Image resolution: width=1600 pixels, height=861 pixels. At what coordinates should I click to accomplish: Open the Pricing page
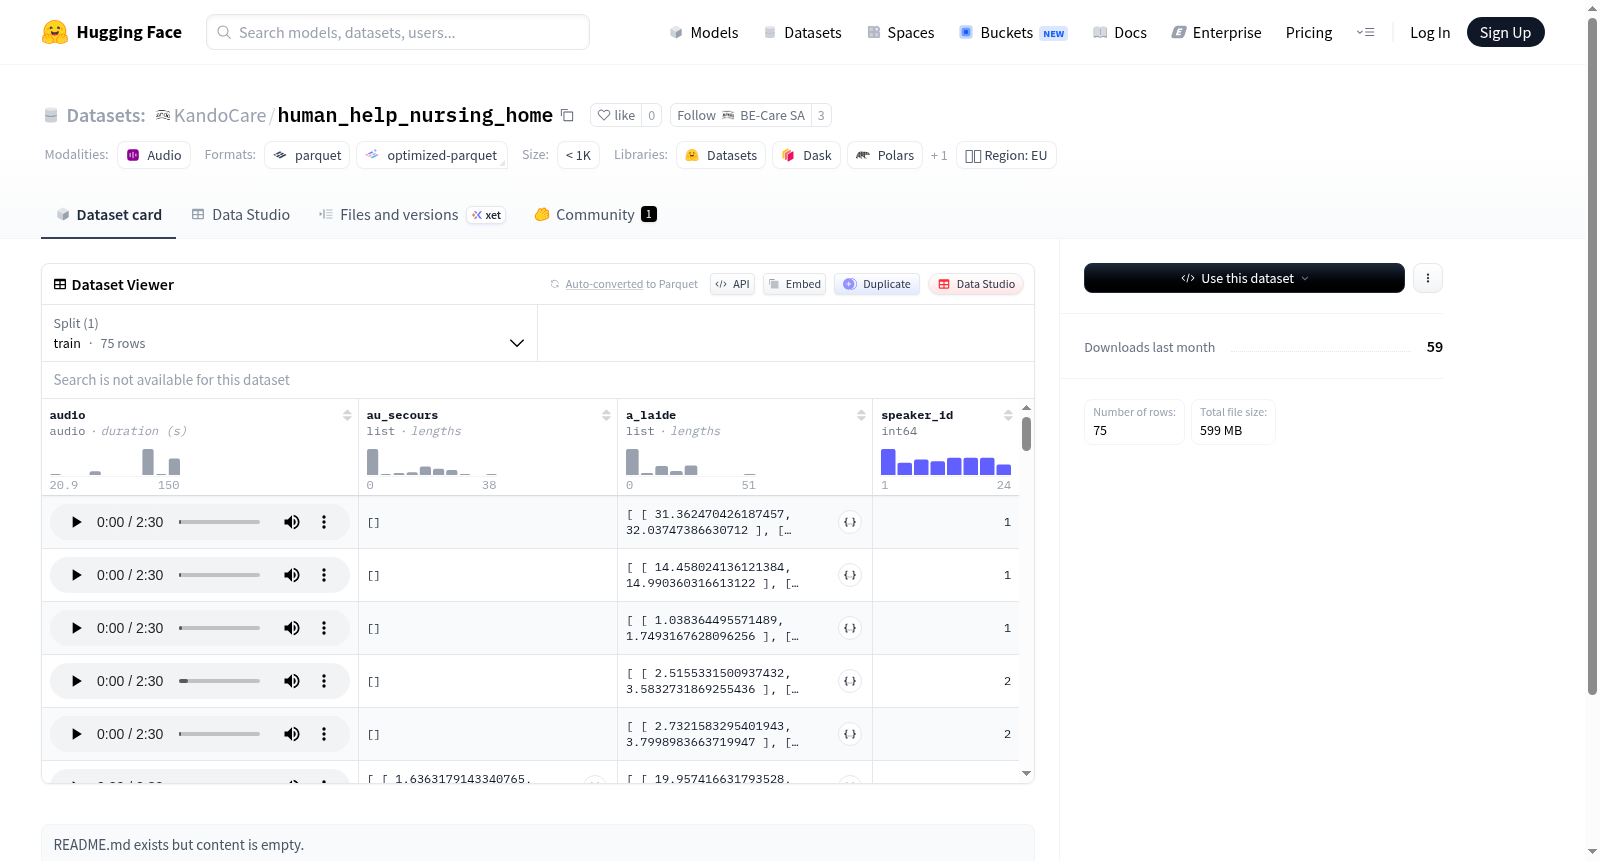[1309, 32]
